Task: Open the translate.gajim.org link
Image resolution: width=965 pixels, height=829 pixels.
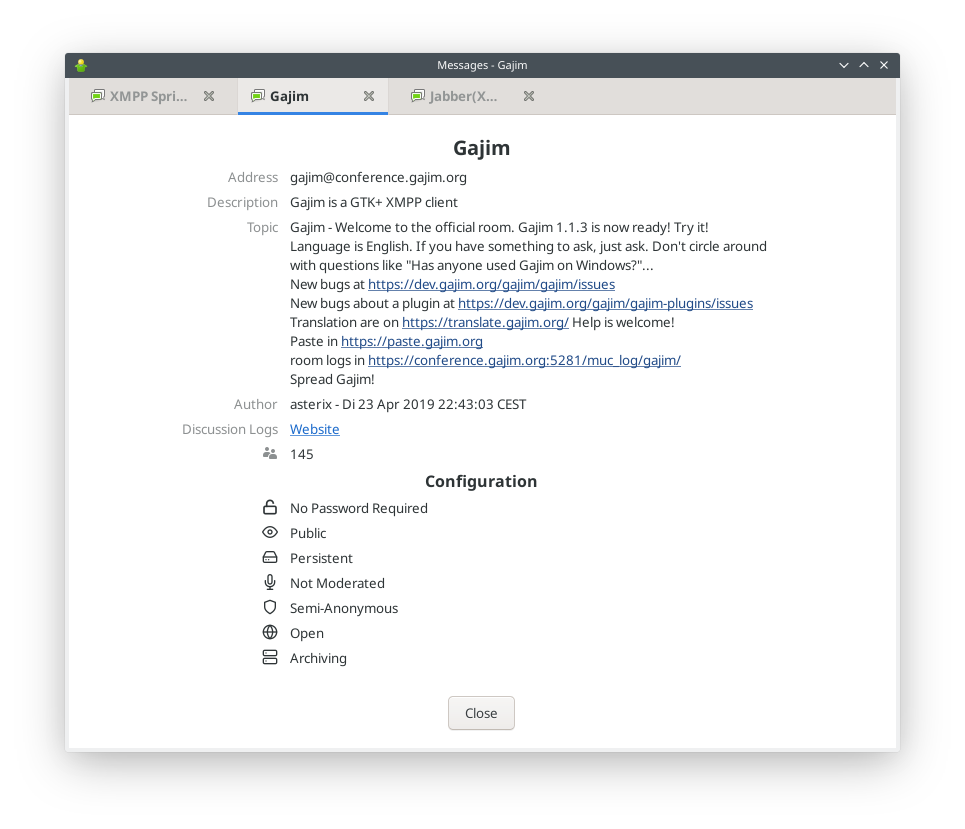Action: (x=485, y=322)
